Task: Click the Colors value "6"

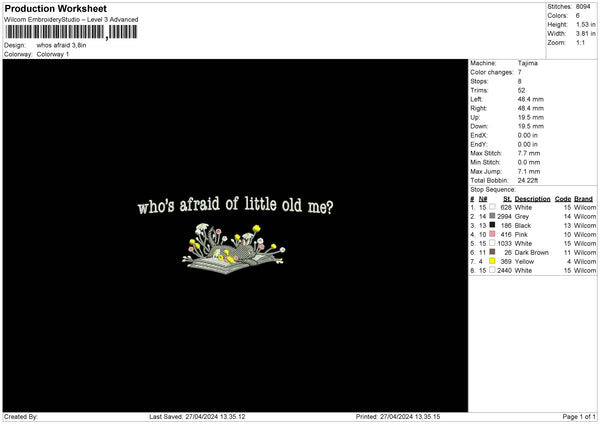Action: coord(578,16)
